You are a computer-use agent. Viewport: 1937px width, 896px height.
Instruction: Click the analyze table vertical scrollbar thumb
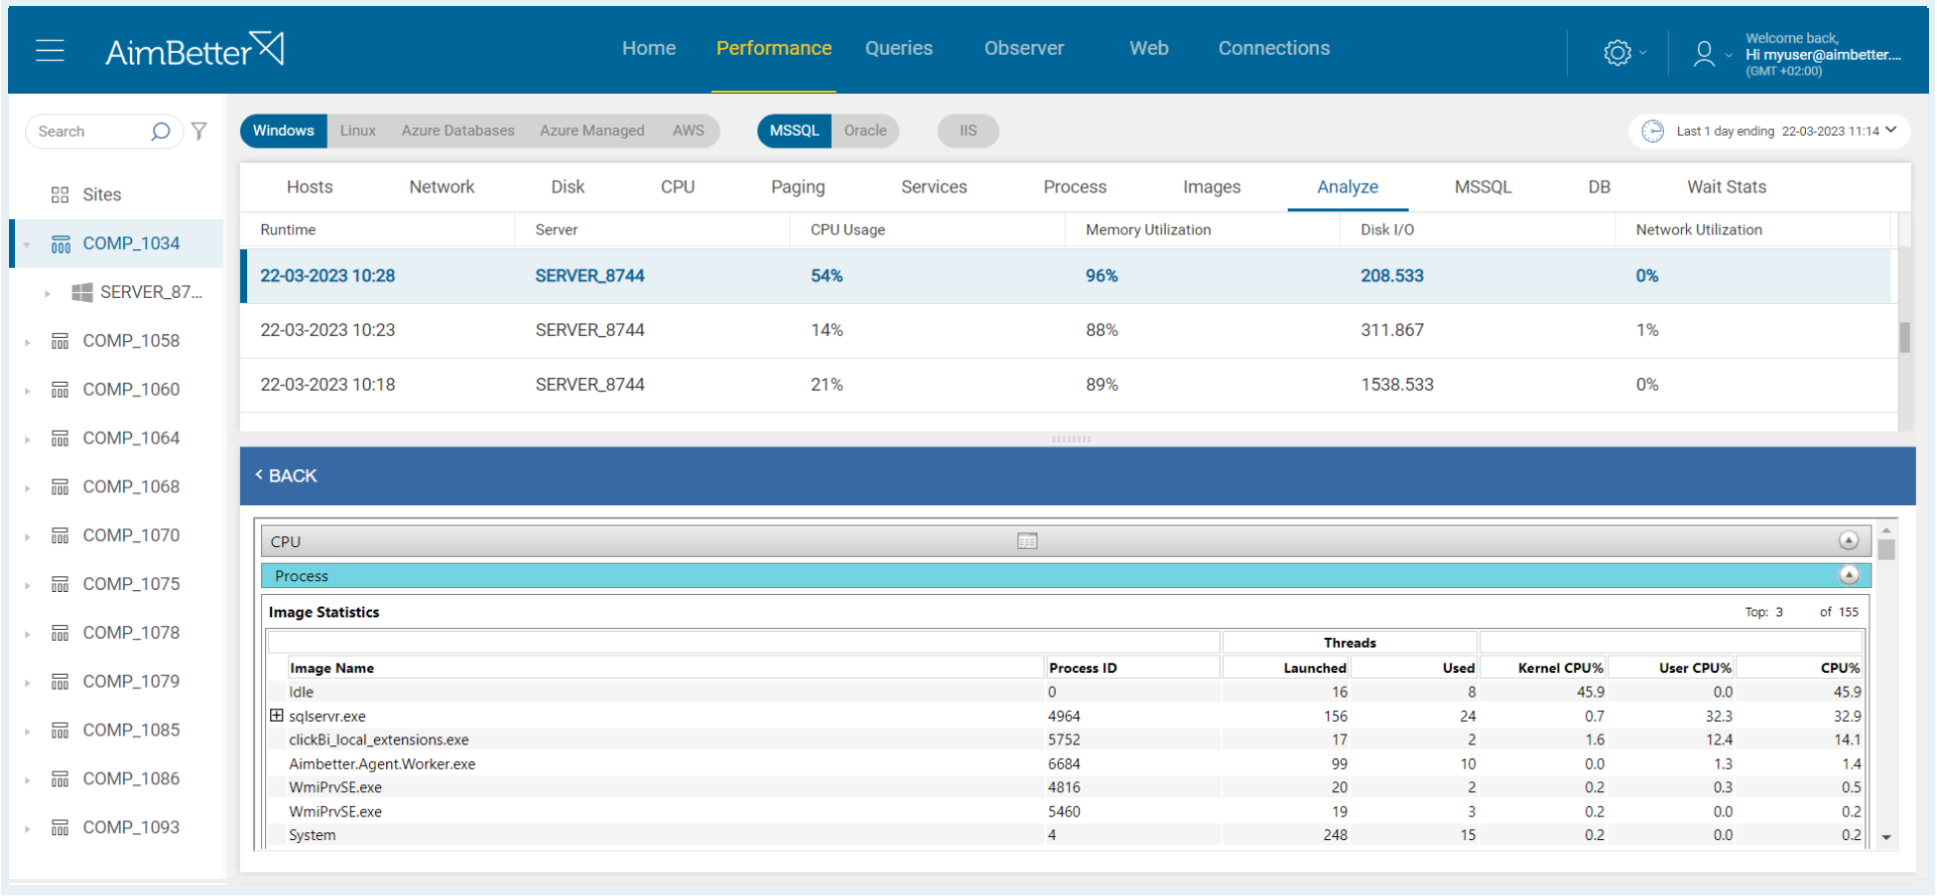point(1905,337)
